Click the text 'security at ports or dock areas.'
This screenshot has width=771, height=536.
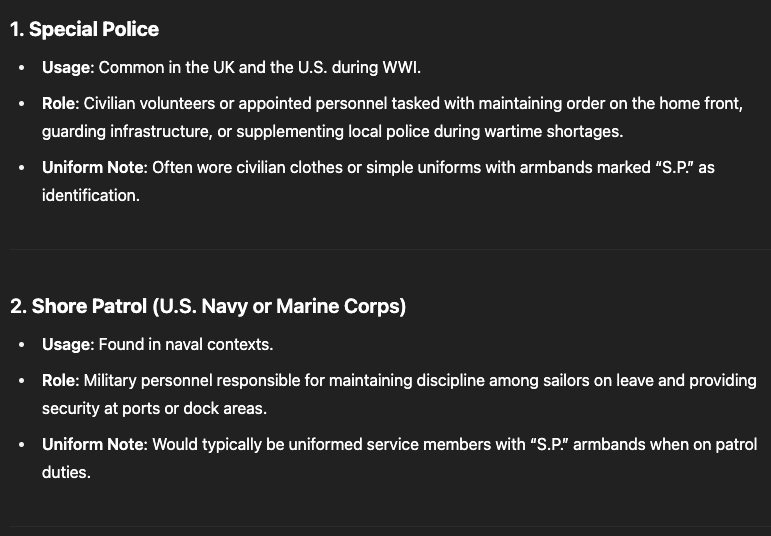point(154,408)
